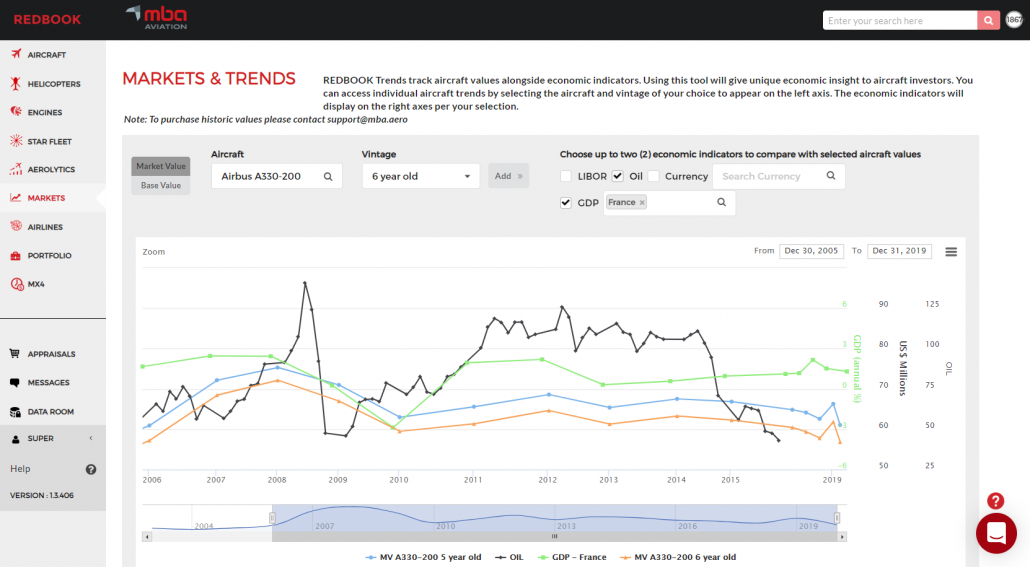
Task: Click the navigator scrollbar thumb
Action: click(555, 537)
